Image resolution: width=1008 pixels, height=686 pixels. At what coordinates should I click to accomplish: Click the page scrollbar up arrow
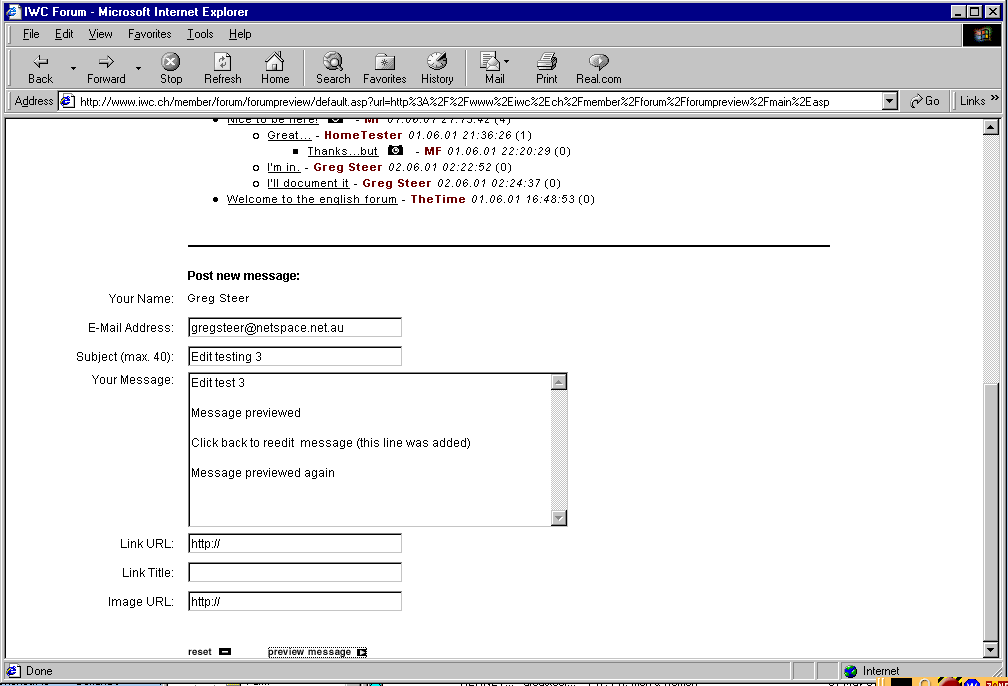point(991,127)
